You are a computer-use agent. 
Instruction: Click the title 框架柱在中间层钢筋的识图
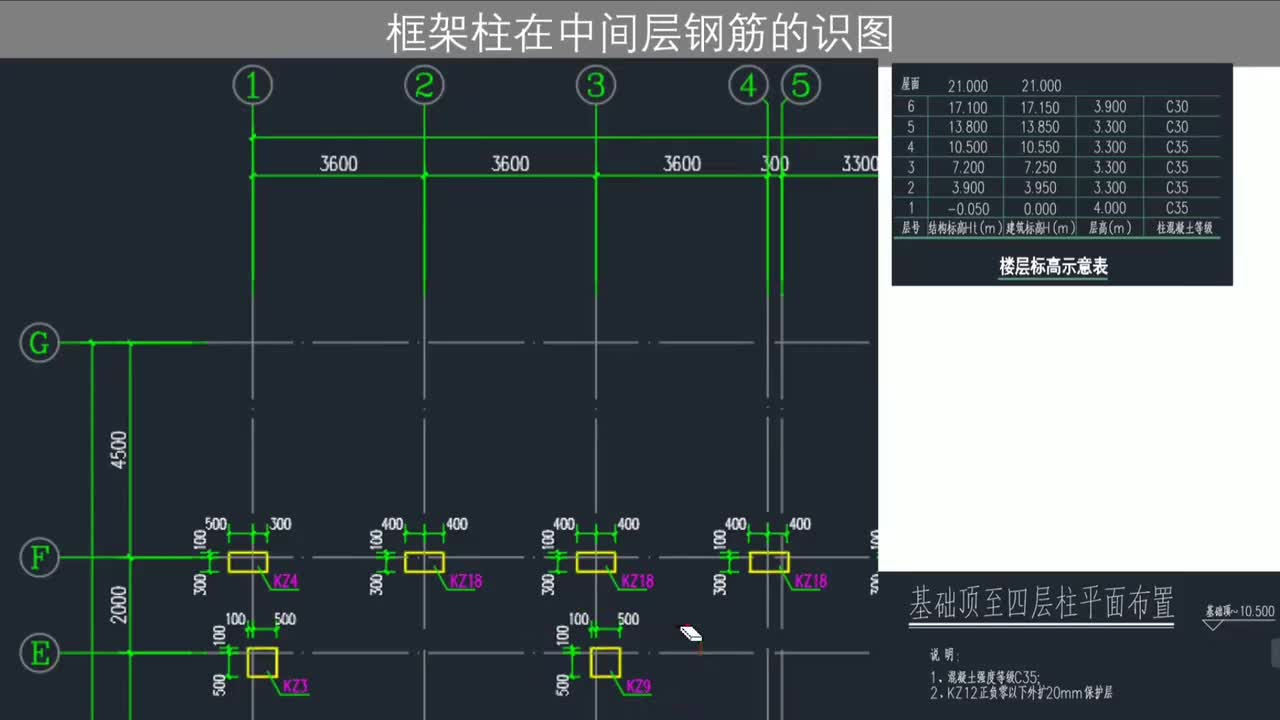(640, 35)
